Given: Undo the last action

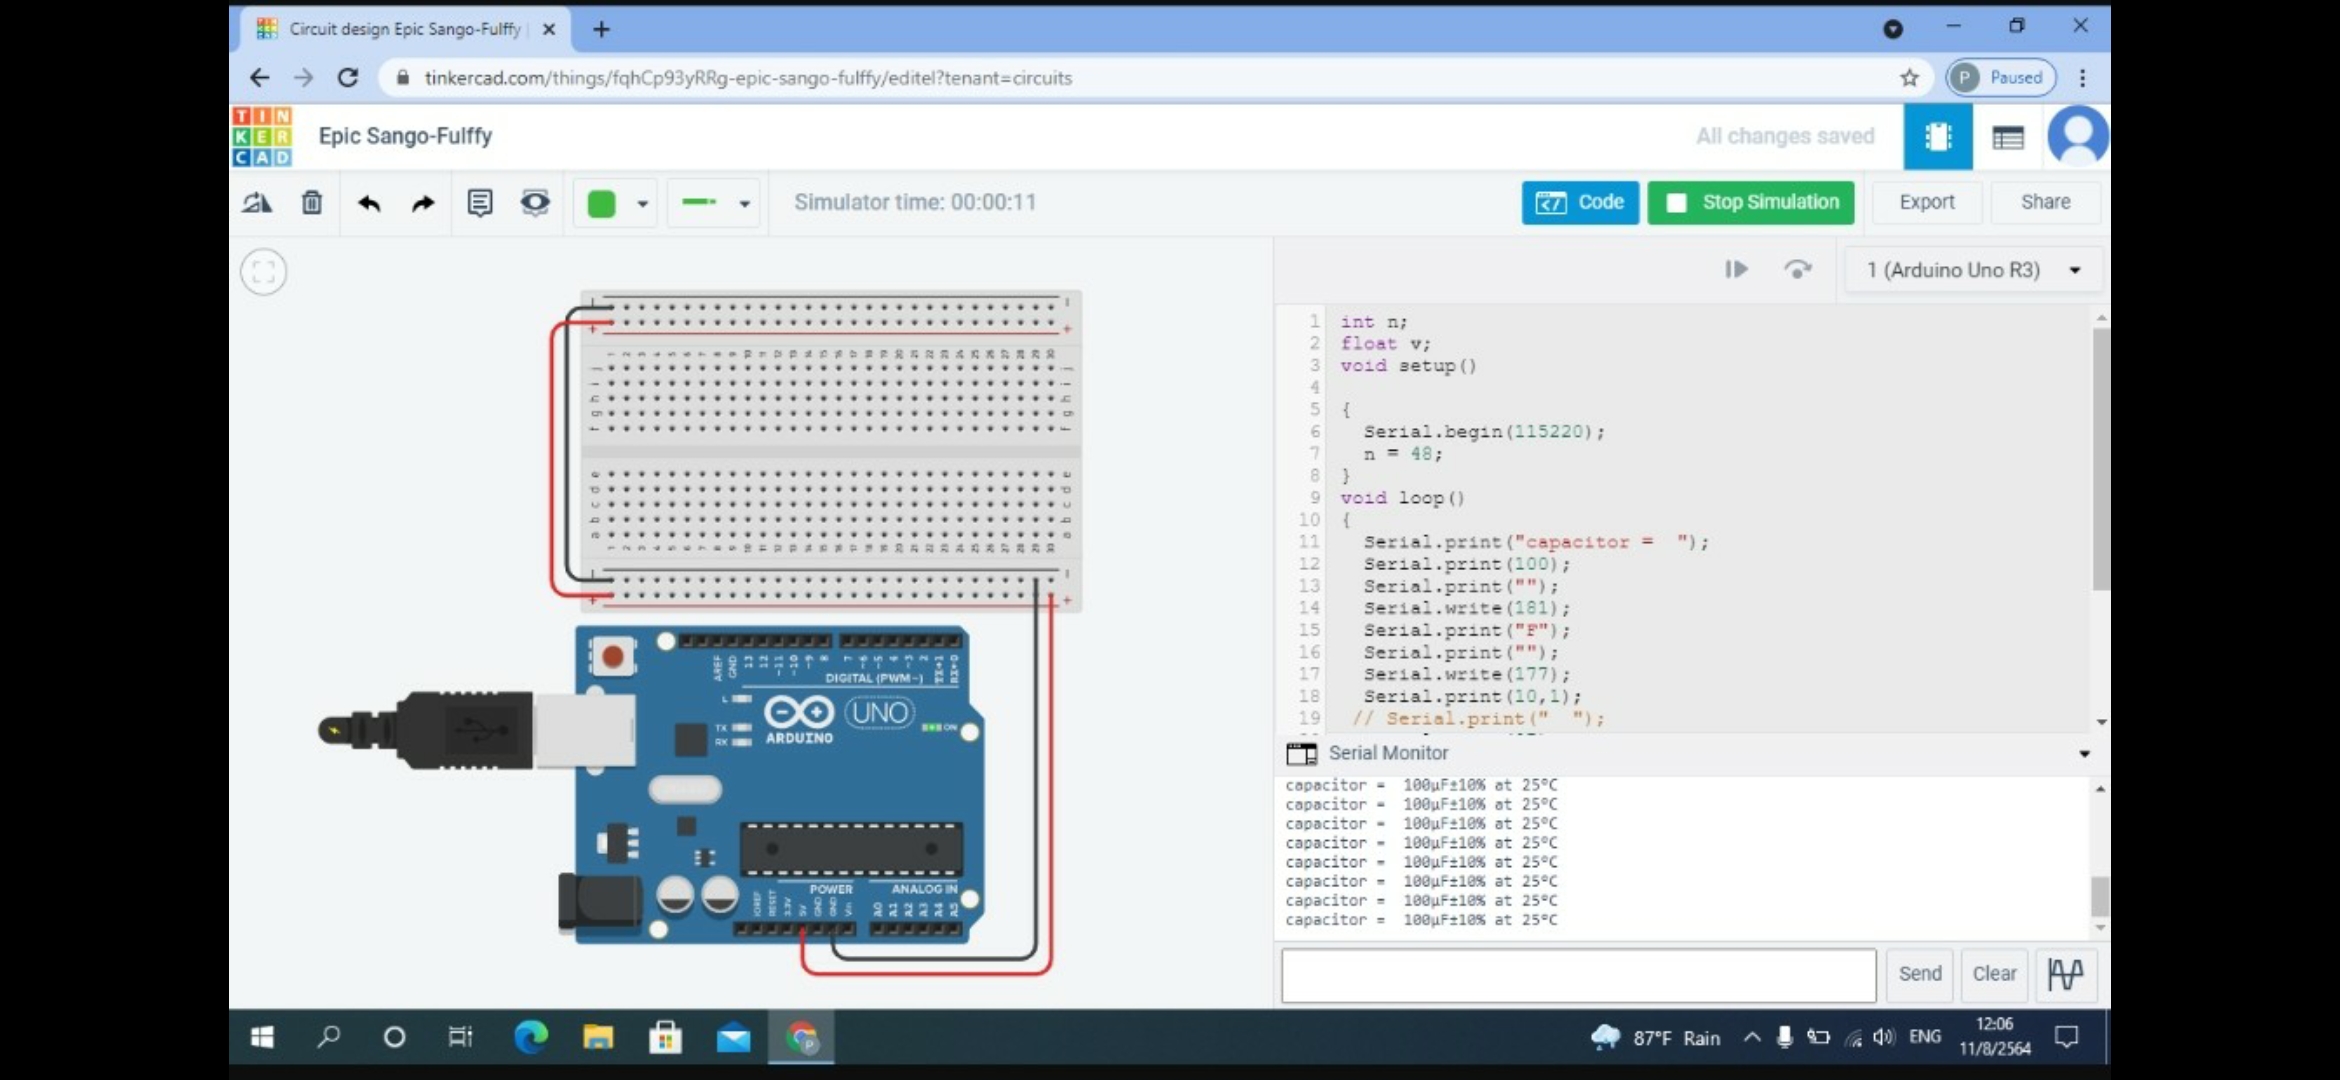Looking at the screenshot, I should [x=369, y=203].
